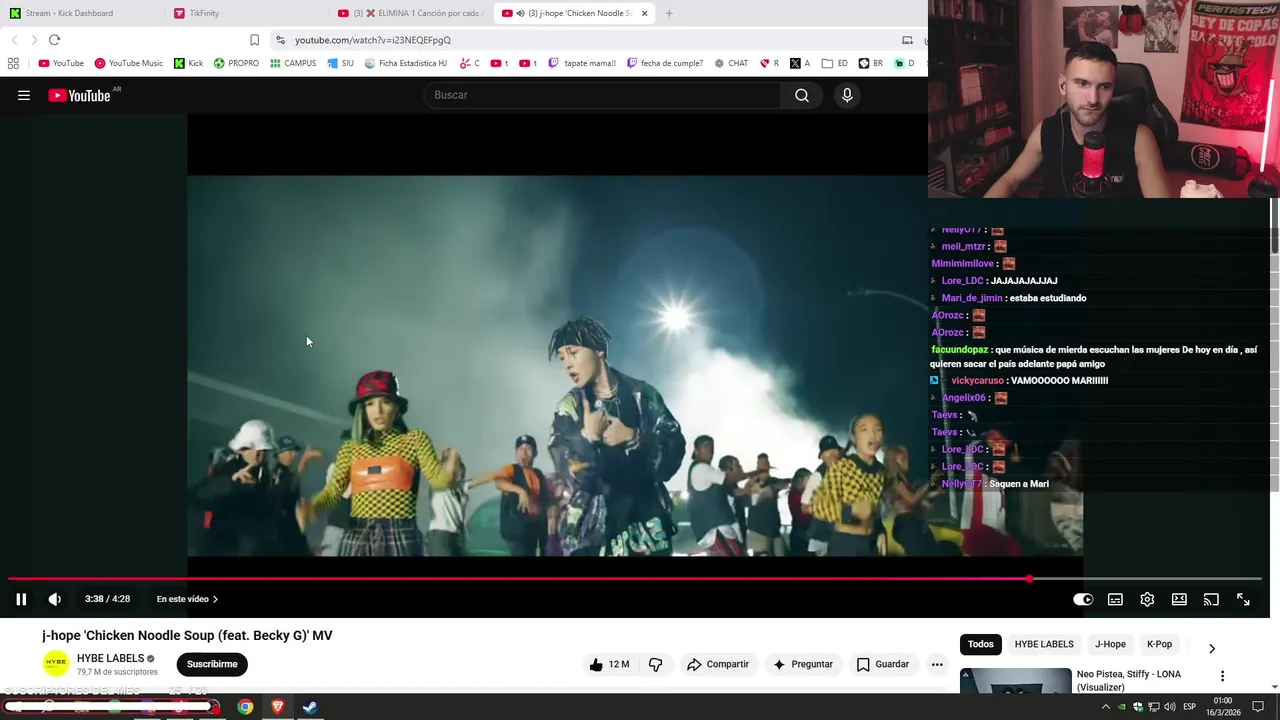Image resolution: width=1280 pixels, height=720 pixels.
Task: Open options for the Neo Pistea LONA video
Action: click(1222, 677)
